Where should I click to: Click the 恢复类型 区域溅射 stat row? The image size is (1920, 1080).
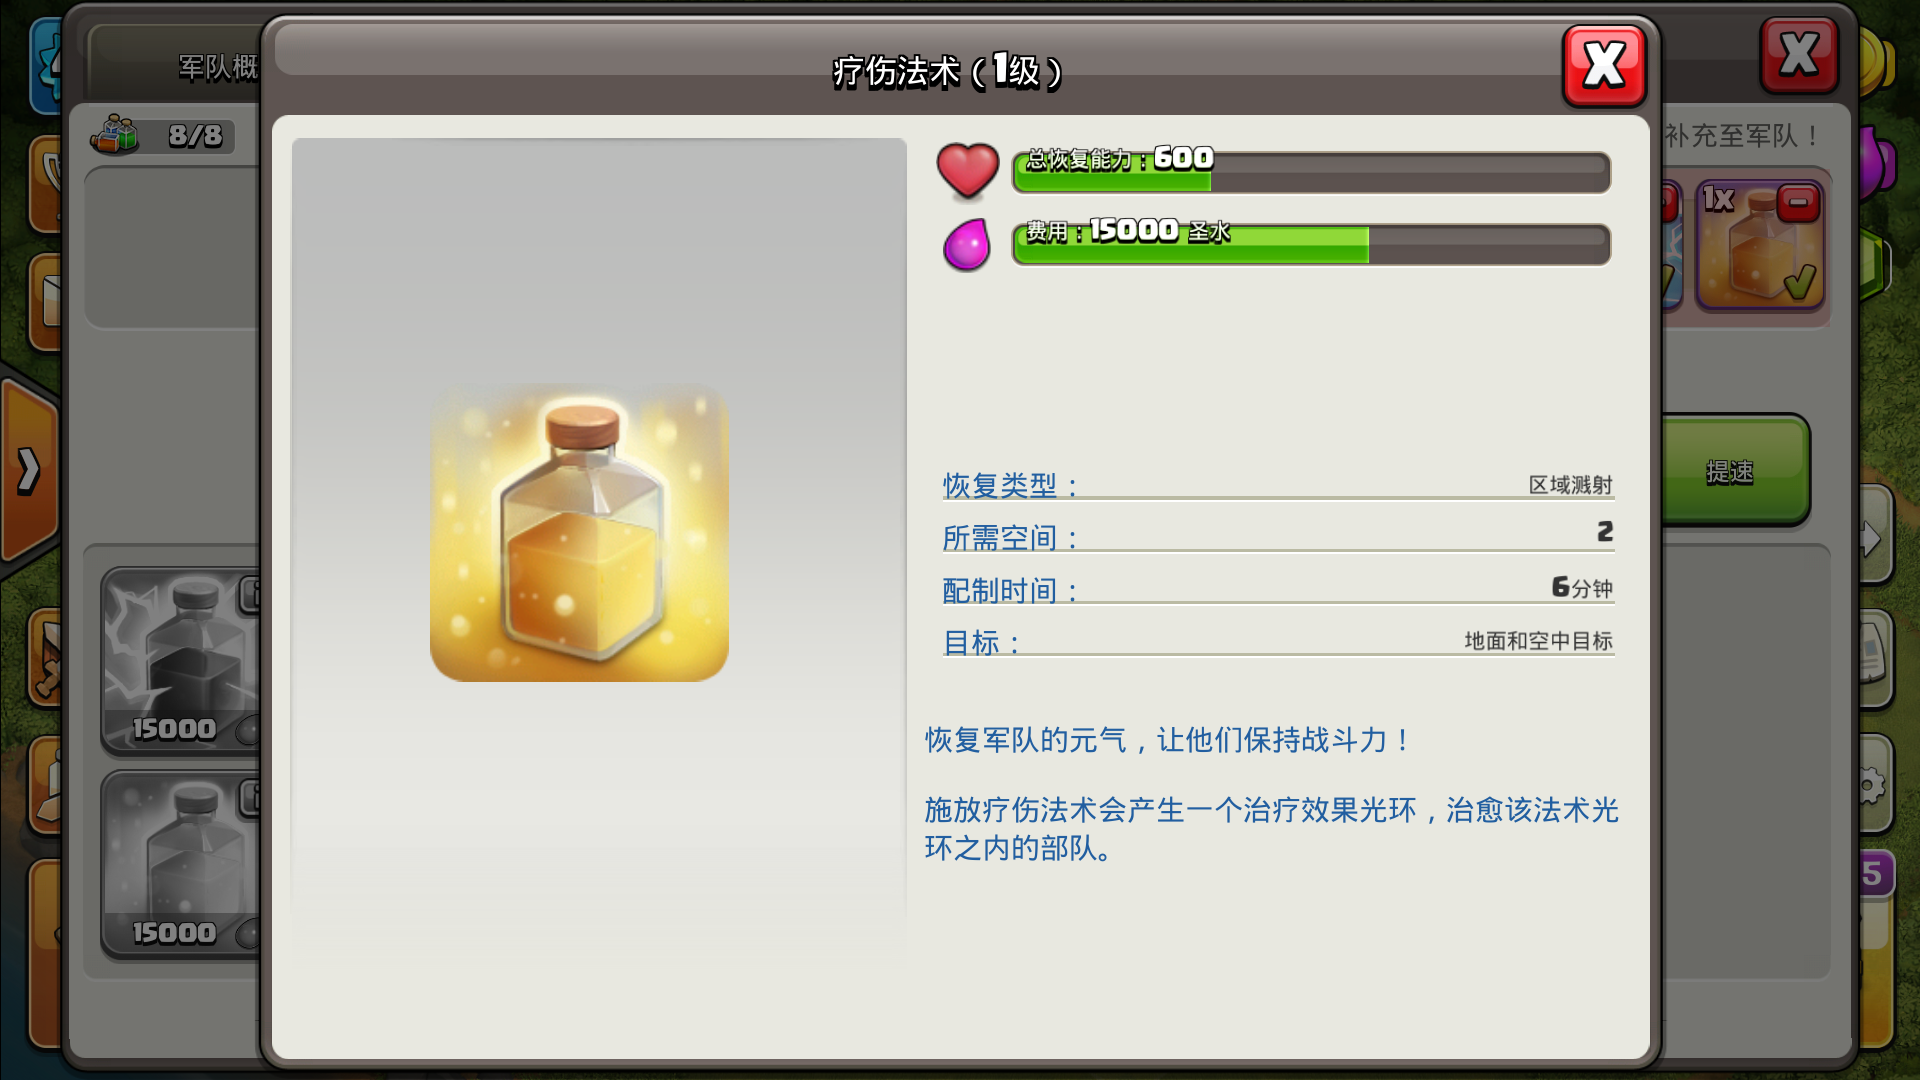point(1277,485)
